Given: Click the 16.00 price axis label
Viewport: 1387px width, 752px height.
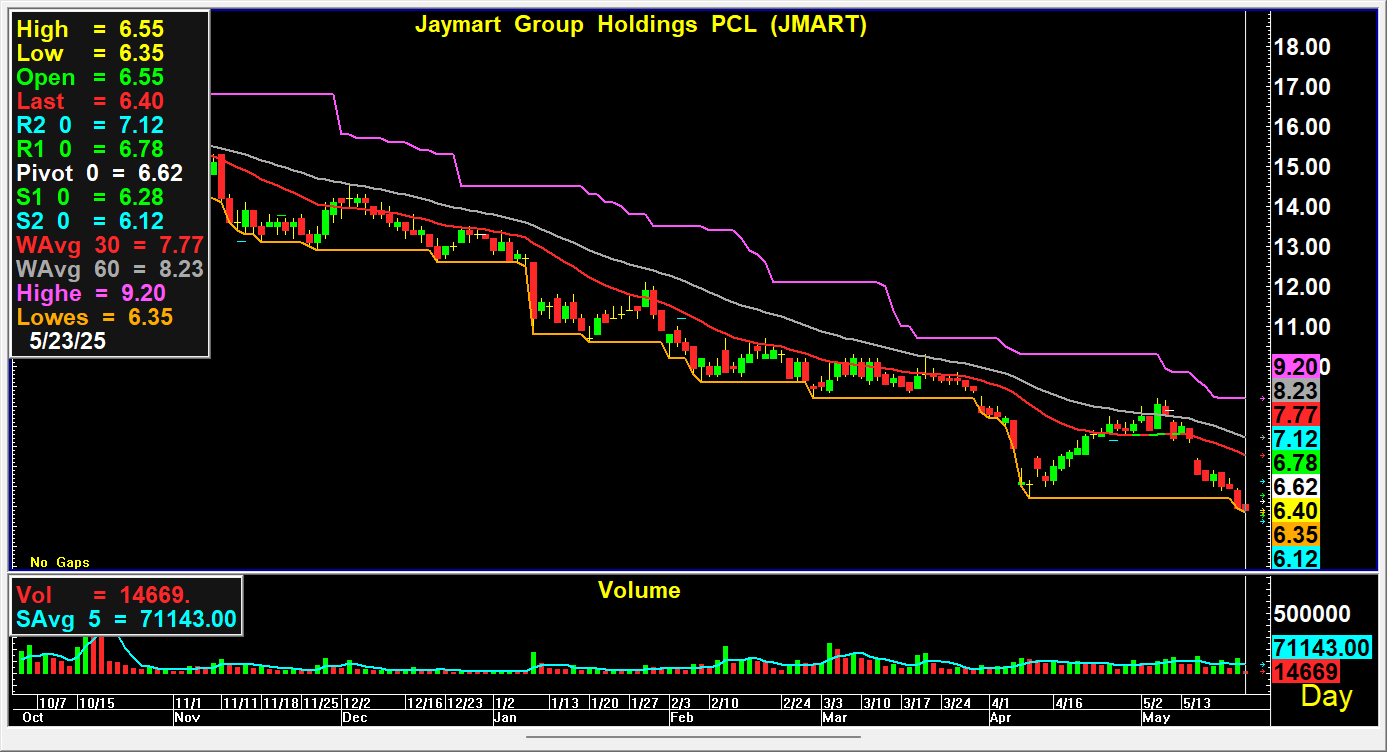Looking at the screenshot, I should click(x=1302, y=127).
